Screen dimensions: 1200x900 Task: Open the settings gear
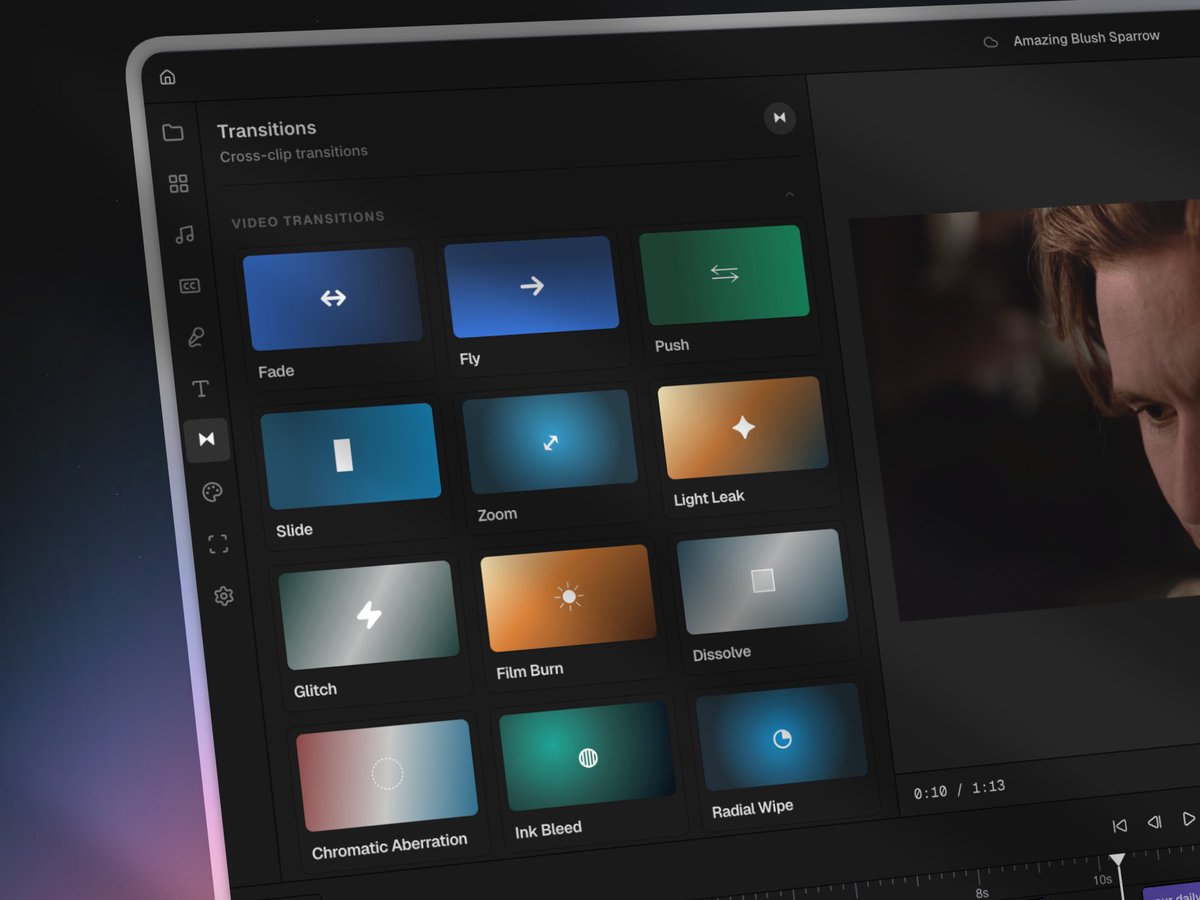(x=223, y=595)
